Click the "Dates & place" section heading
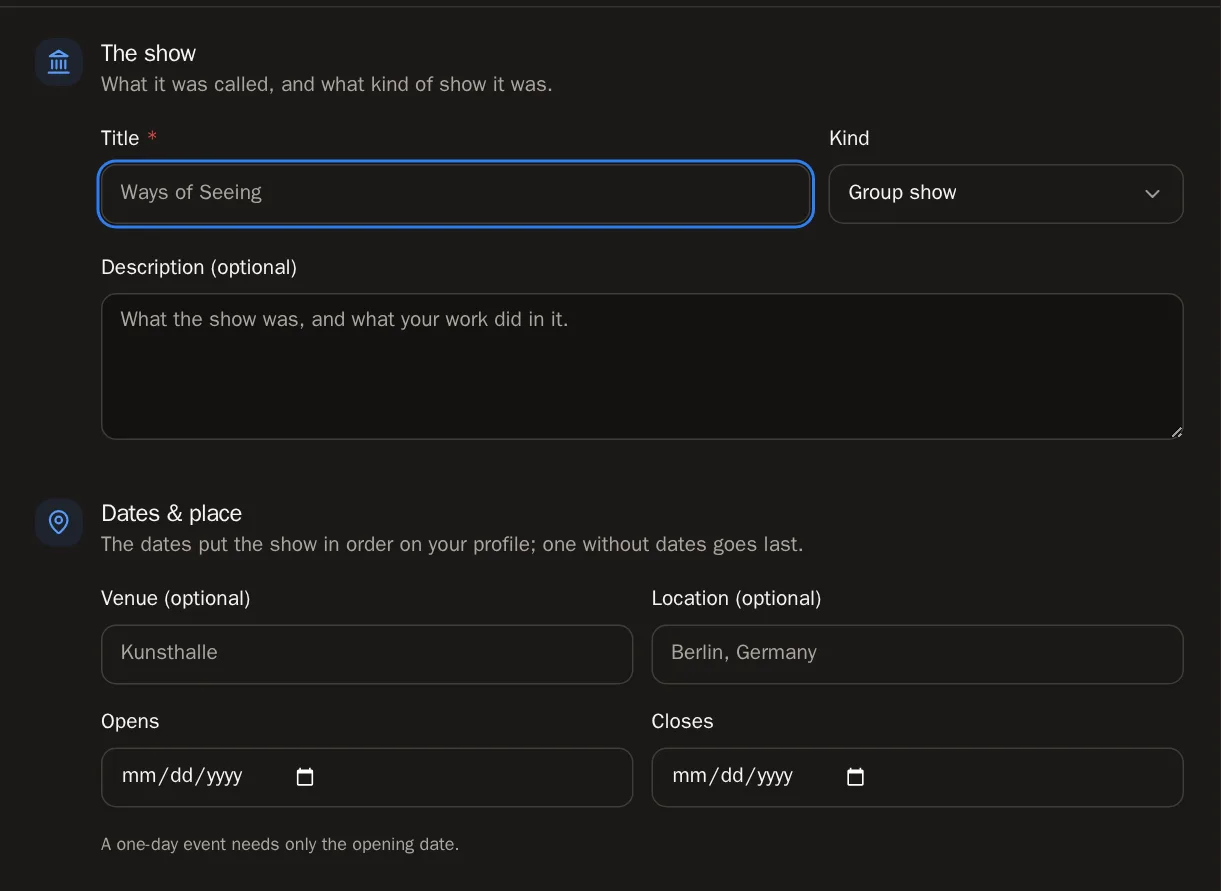 pyautogui.click(x=171, y=513)
